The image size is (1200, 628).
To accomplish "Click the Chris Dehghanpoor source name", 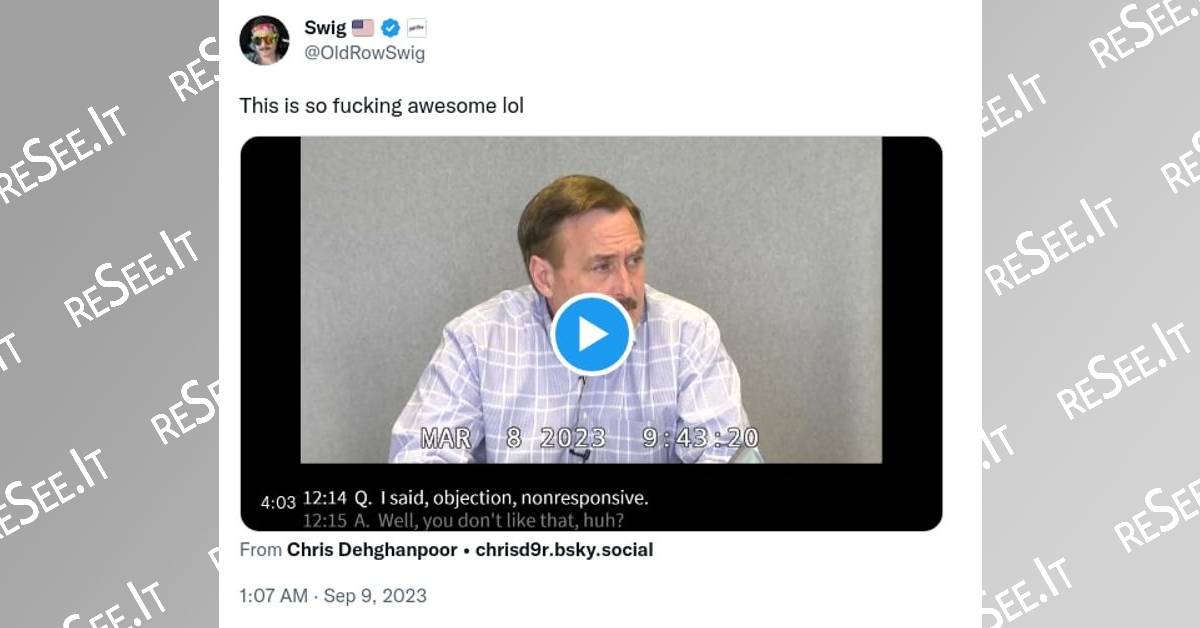I will coord(367,550).
